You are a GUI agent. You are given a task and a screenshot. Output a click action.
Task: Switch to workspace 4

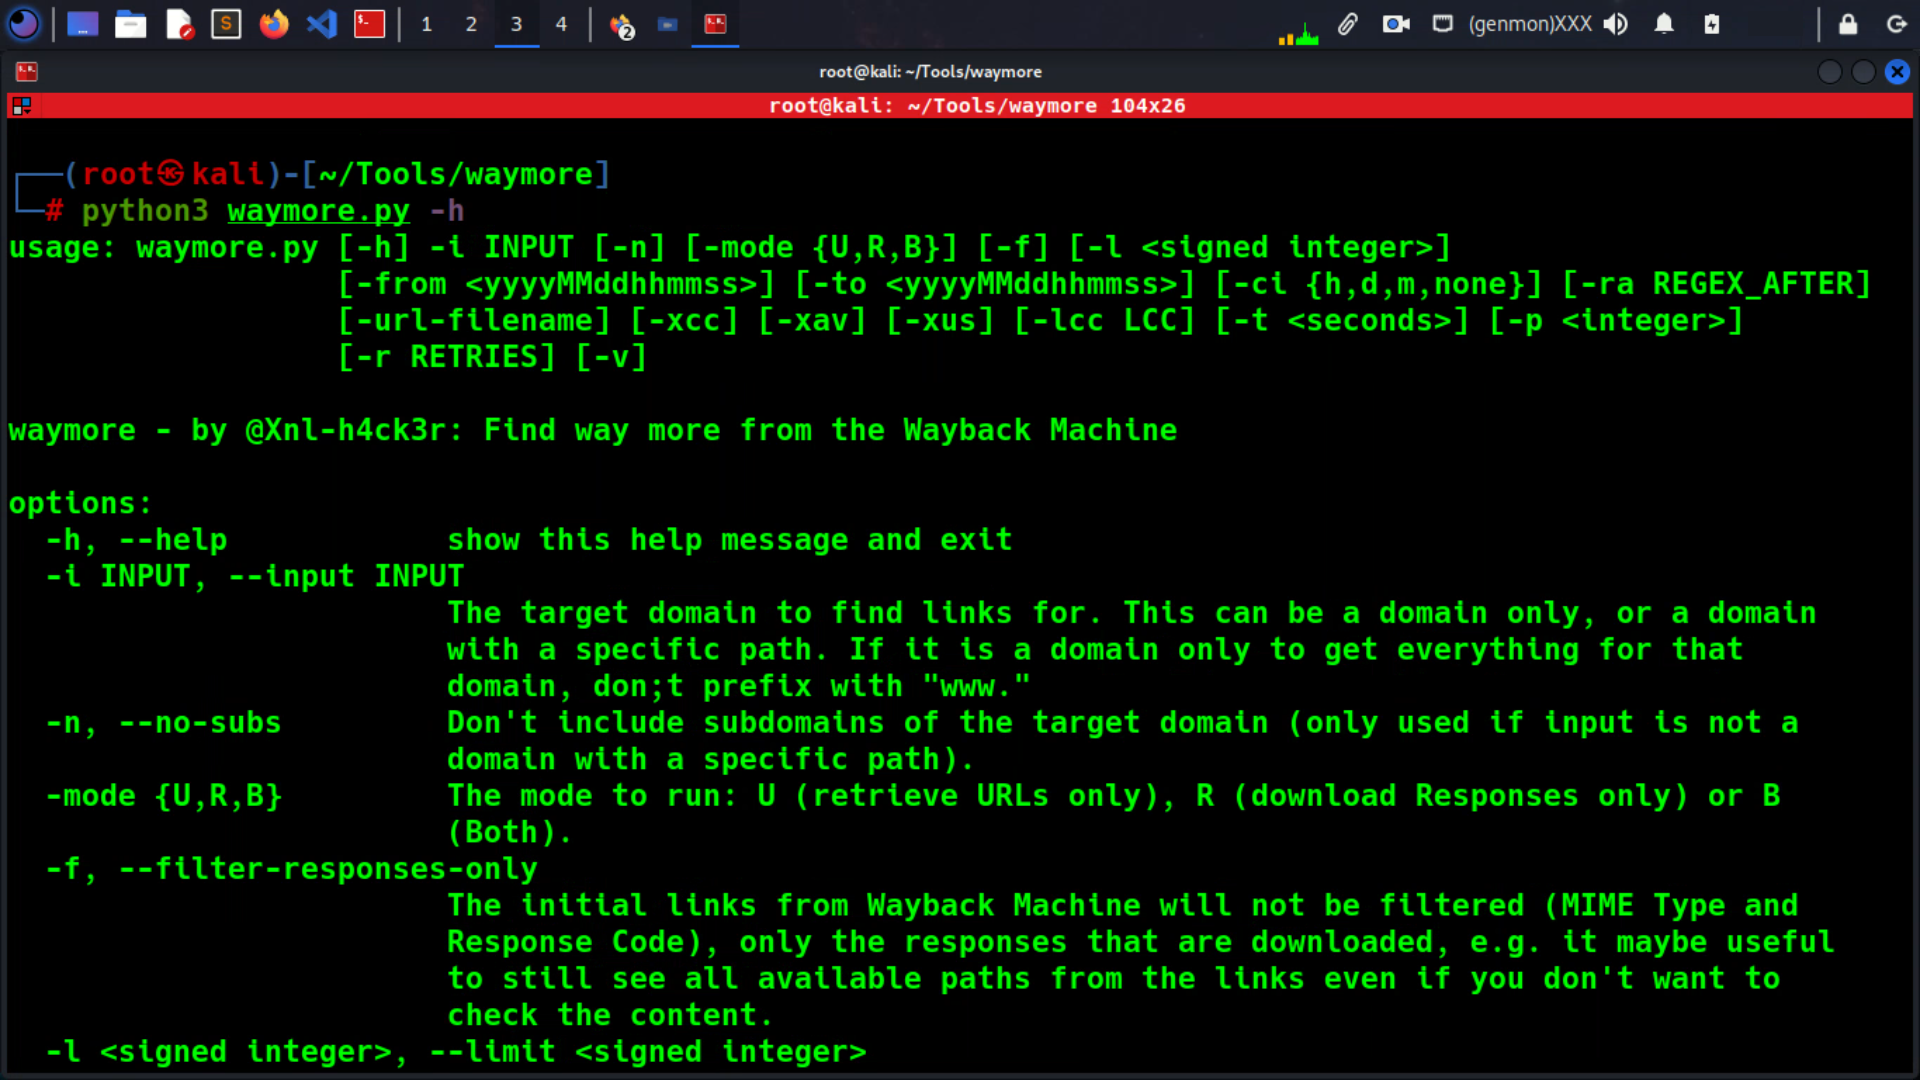pos(561,24)
